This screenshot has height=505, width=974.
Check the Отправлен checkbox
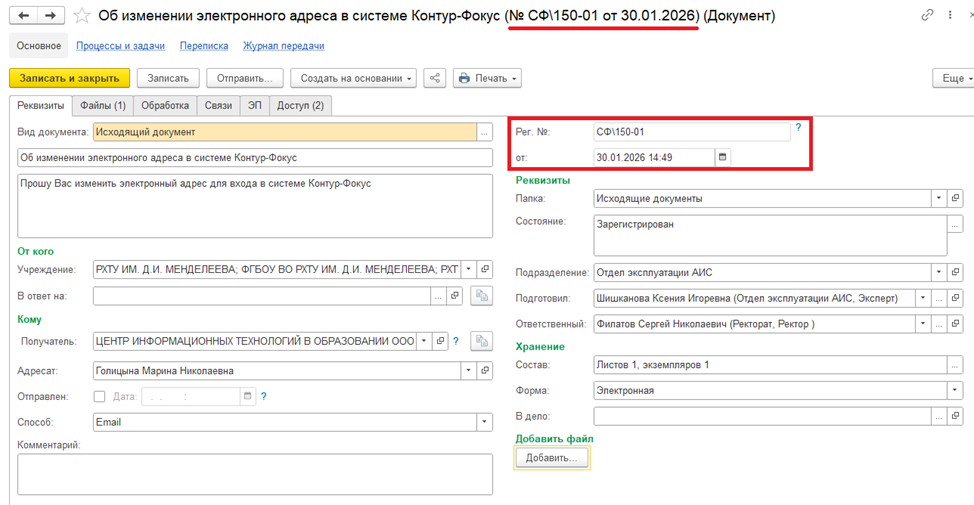[99, 396]
